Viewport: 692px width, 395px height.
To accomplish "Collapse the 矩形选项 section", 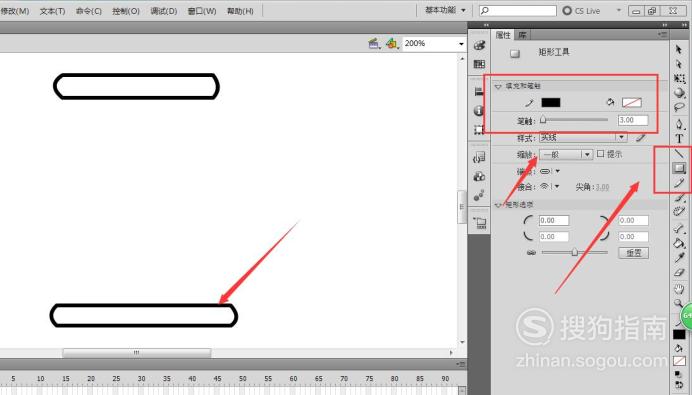I will coord(498,205).
